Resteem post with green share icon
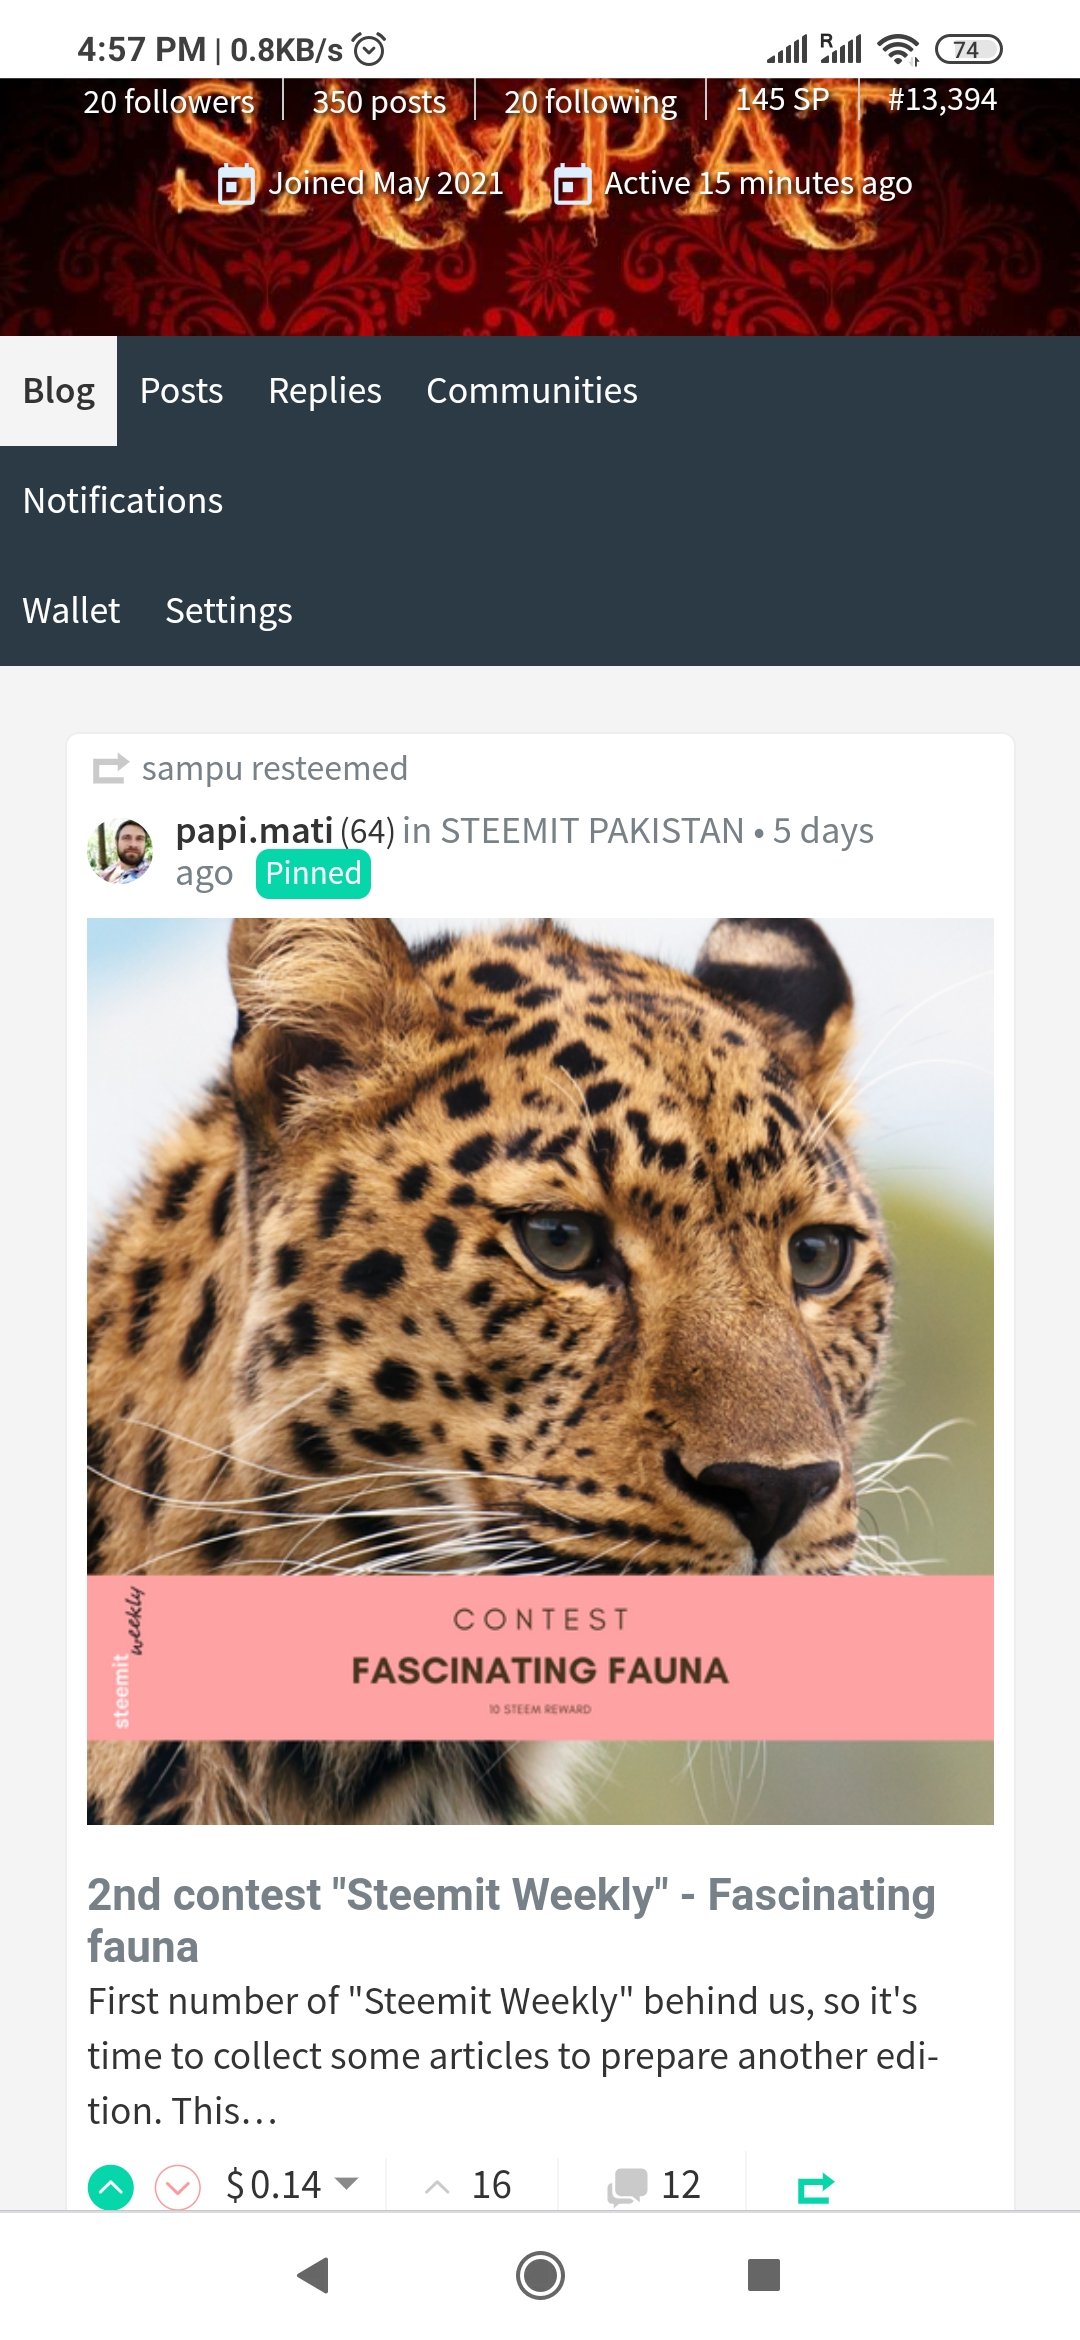The height and width of the screenshot is (2340, 1080). pos(816,2187)
